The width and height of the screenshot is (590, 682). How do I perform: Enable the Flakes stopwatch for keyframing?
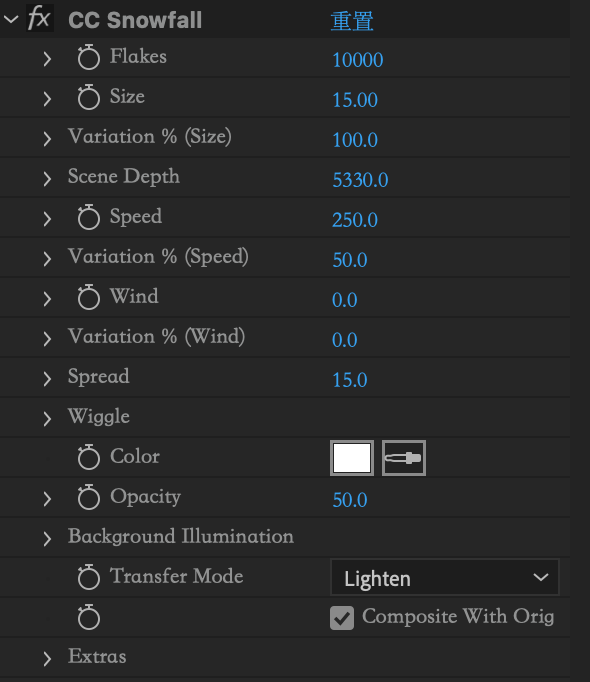[89, 57]
